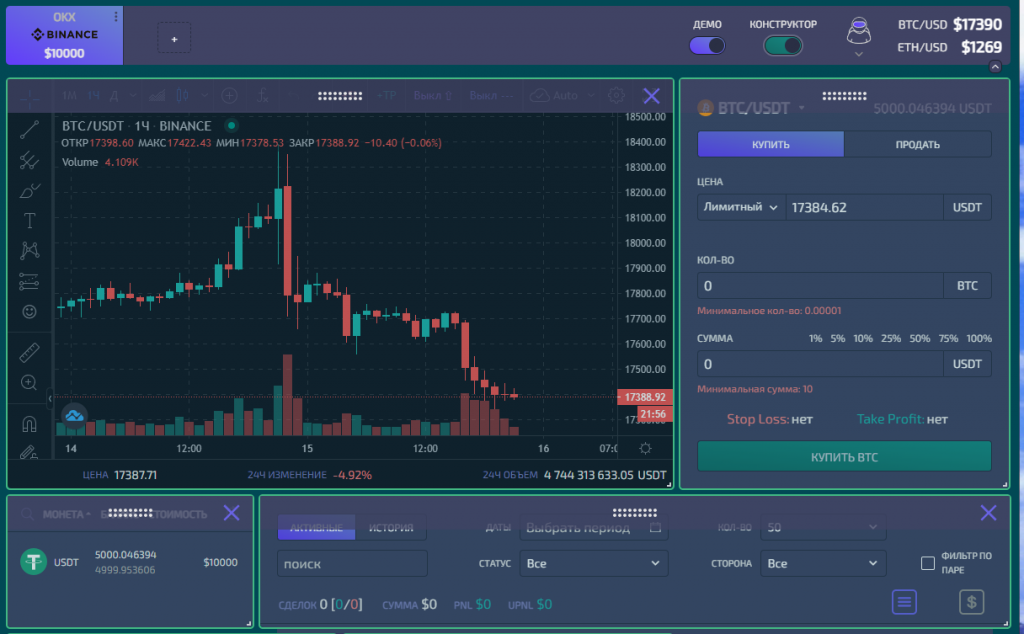Open the fx indicators functions
This screenshot has width=1024, height=634.
(263, 96)
